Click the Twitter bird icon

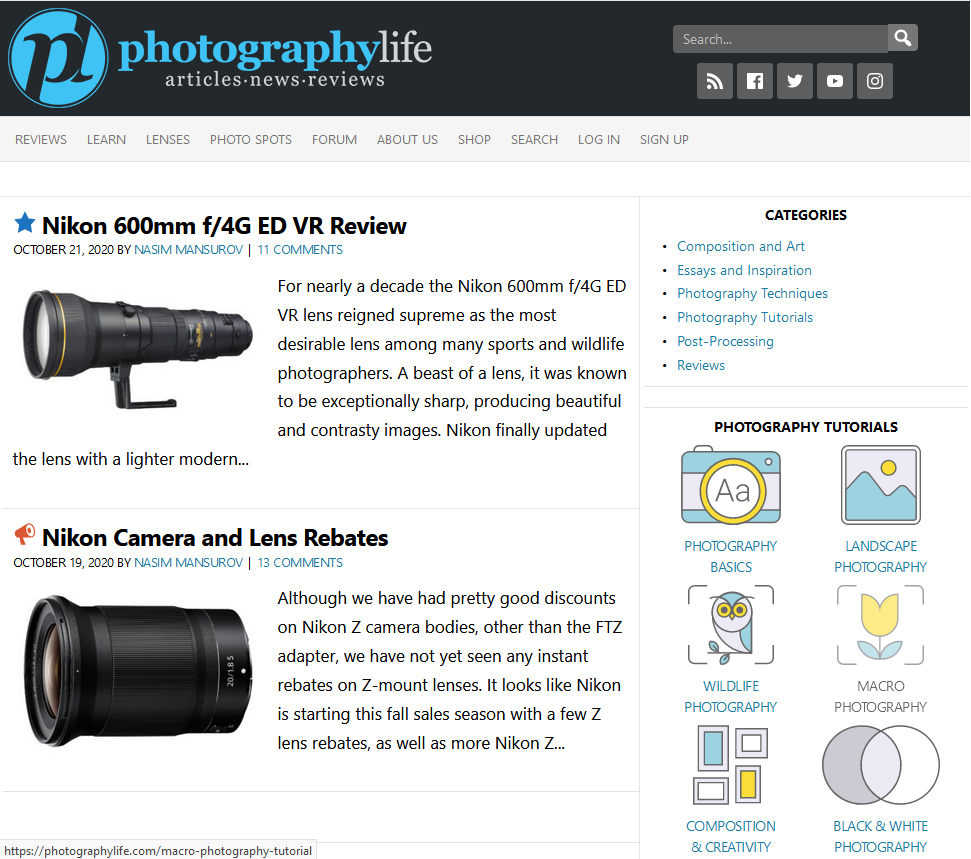tap(795, 81)
